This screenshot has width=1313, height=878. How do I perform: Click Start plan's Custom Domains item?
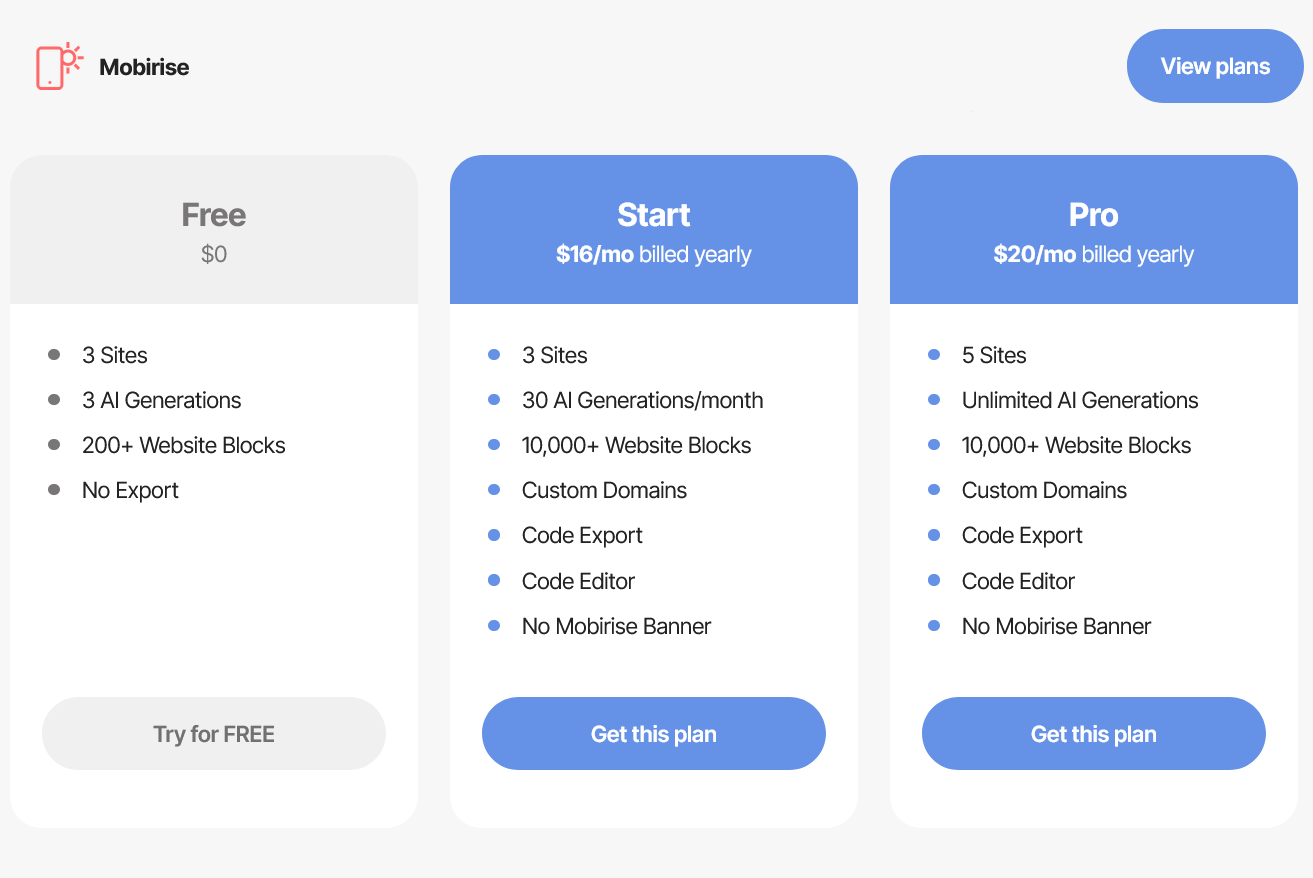(604, 490)
